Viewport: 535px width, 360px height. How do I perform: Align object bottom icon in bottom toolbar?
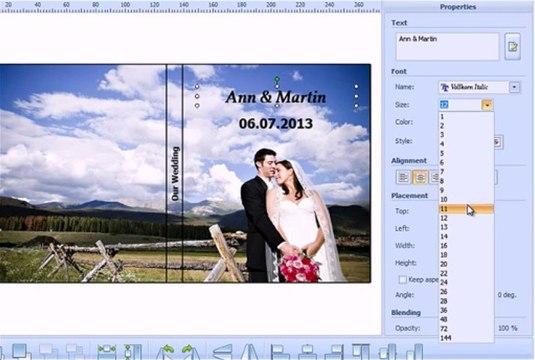tap(415, 352)
